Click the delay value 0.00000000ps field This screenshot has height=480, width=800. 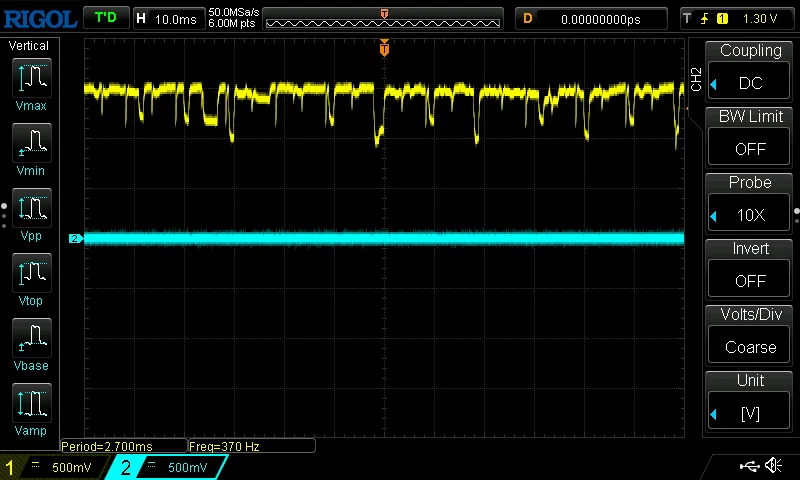coord(601,19)
